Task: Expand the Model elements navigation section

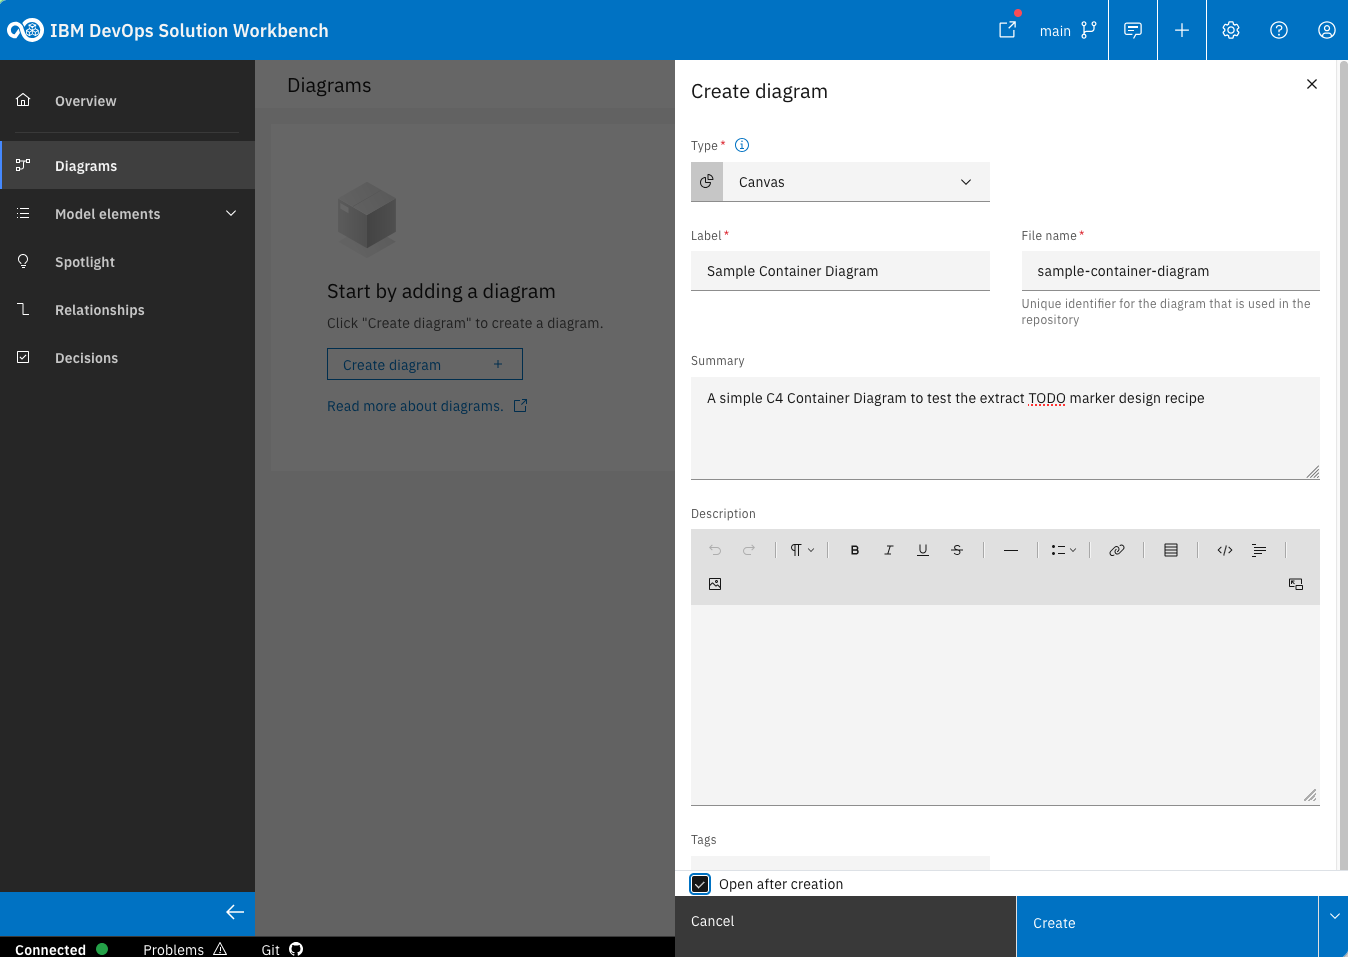Action: [x=128, y=214]
